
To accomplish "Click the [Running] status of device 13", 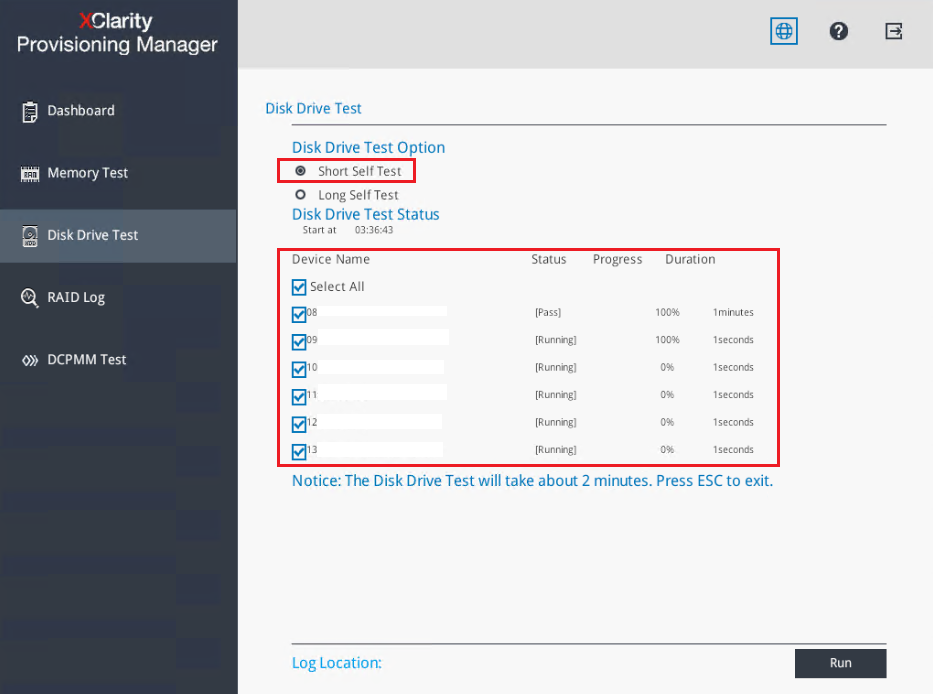I will tap(556, 449).
